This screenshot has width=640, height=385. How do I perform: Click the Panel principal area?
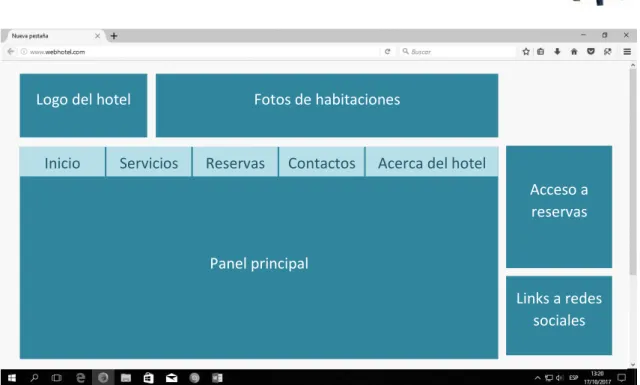[x=259, y=268]
